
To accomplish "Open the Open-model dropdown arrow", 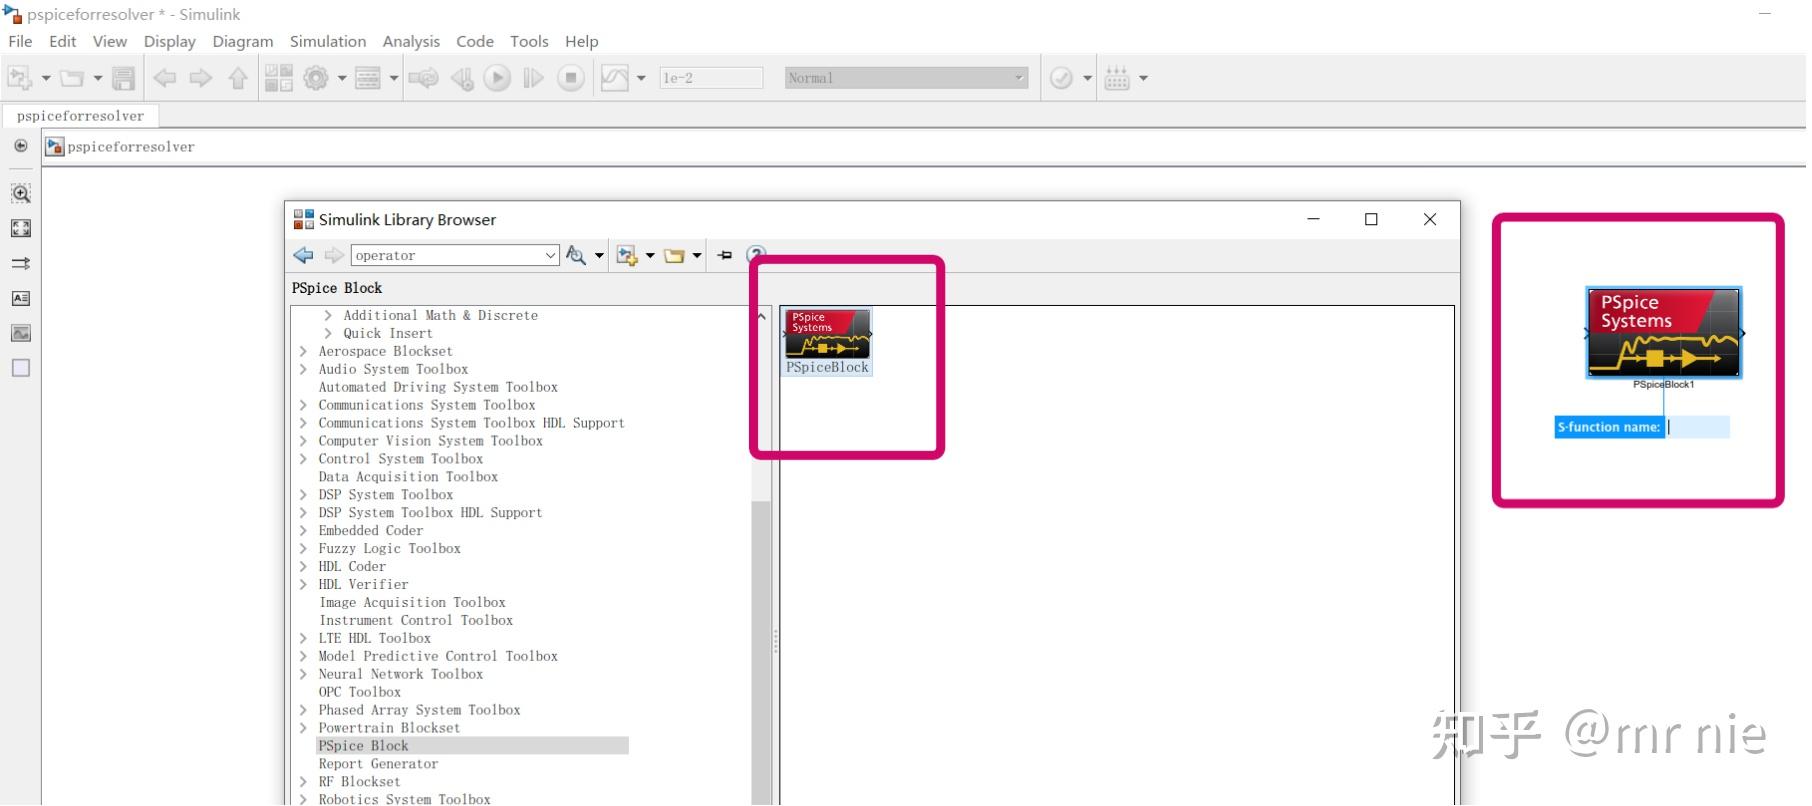I will (x=97, y=78).
